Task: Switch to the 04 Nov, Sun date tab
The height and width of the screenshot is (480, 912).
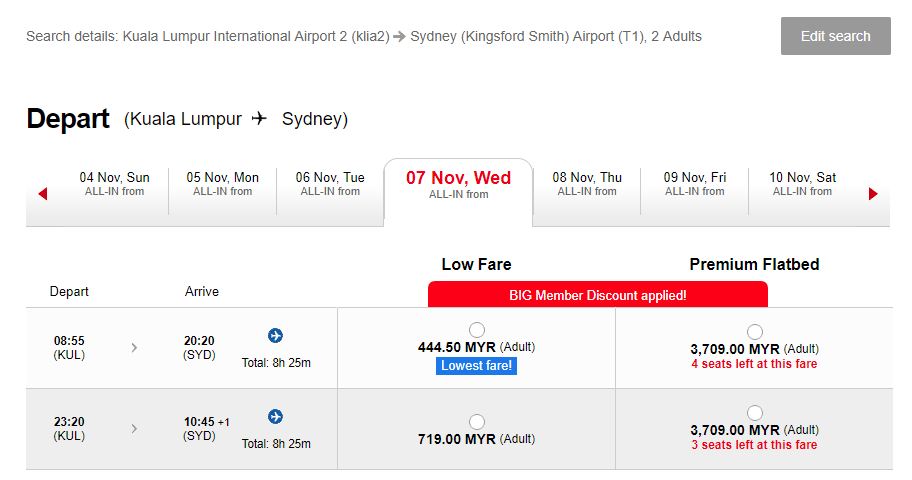Action: (115, 184)
